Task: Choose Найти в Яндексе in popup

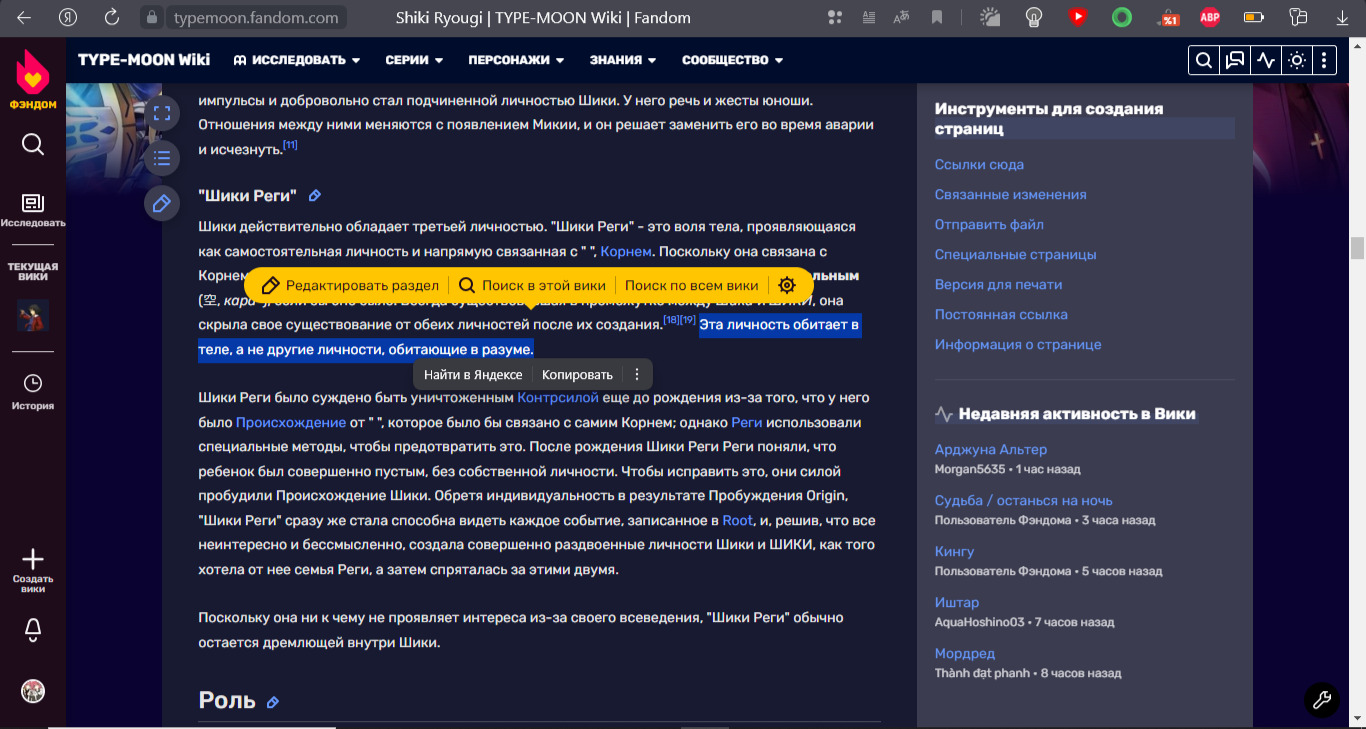Action: (x=473, y=375)
